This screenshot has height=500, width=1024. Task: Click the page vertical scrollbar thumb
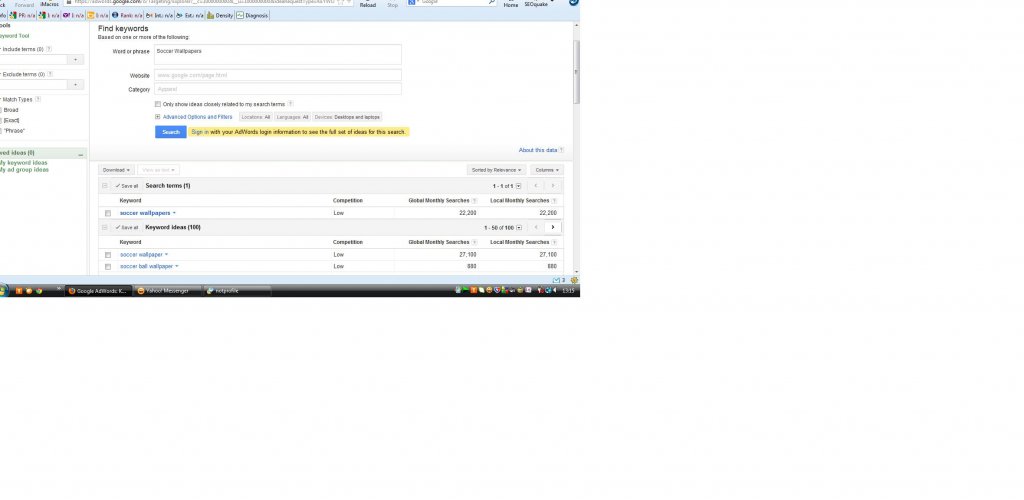point(576,72)
